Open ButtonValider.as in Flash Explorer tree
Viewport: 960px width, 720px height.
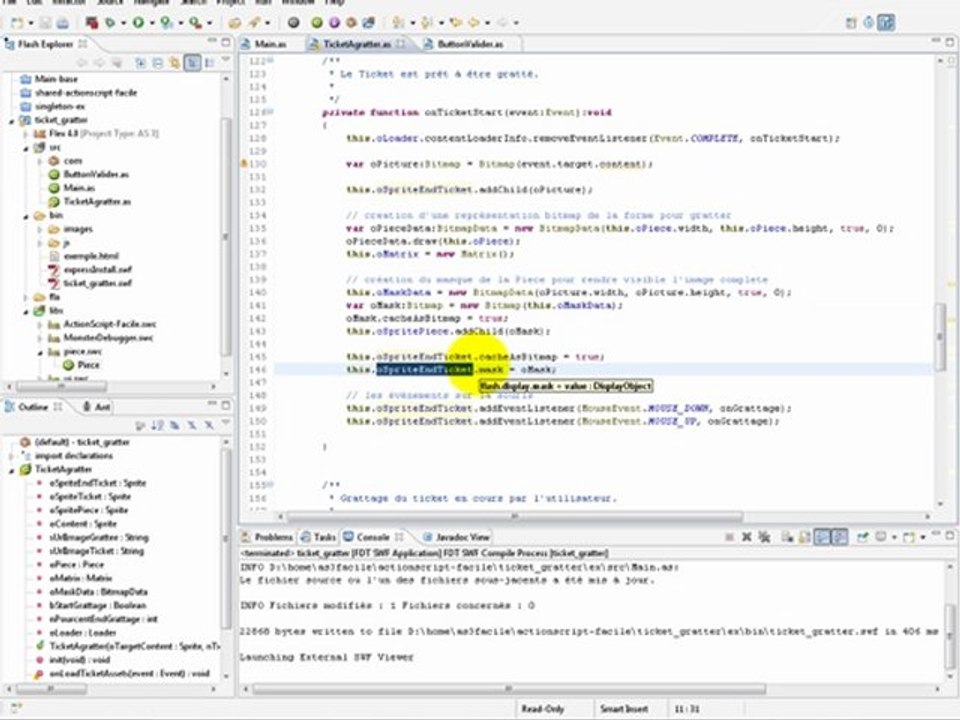point(96,174)
